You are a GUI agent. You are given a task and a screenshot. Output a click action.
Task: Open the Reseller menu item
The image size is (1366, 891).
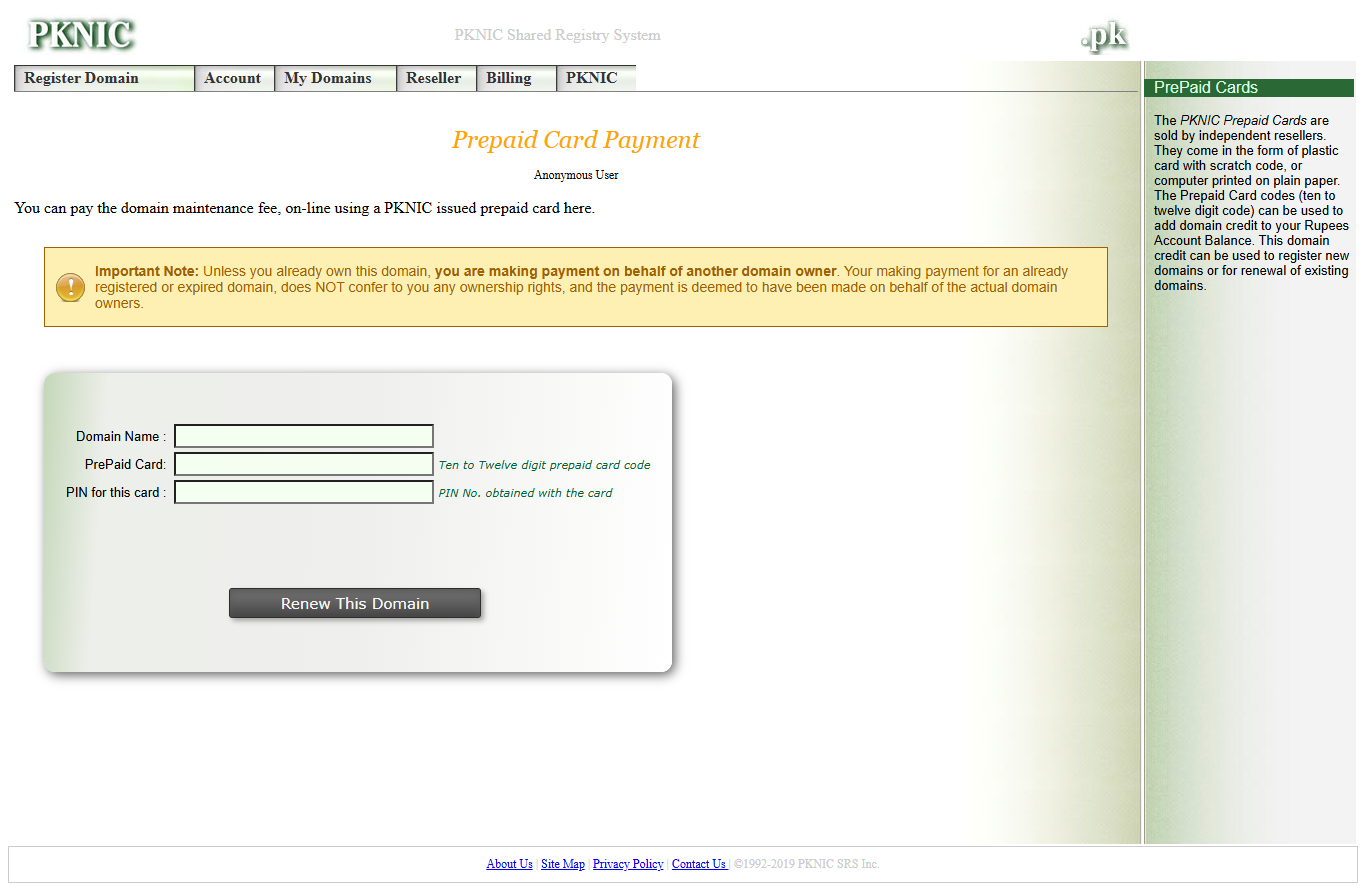tap(434, 78)
